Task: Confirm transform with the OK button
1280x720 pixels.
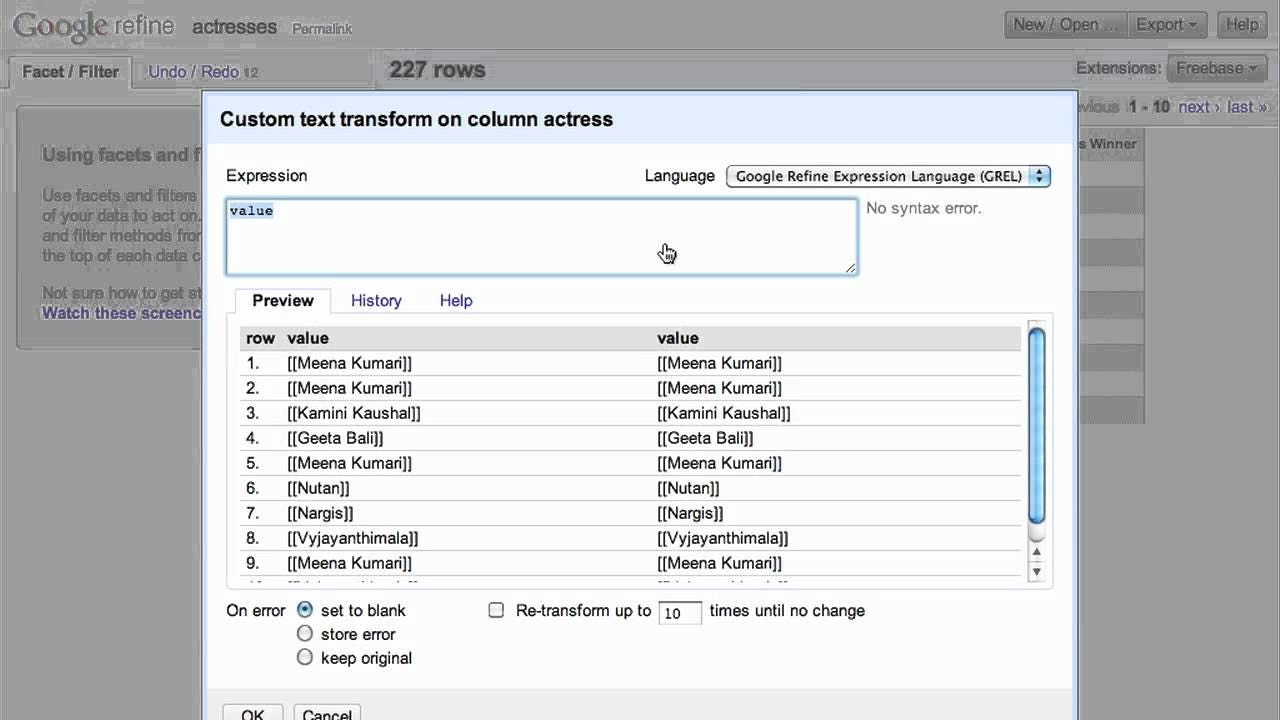Action: [251, 714]
